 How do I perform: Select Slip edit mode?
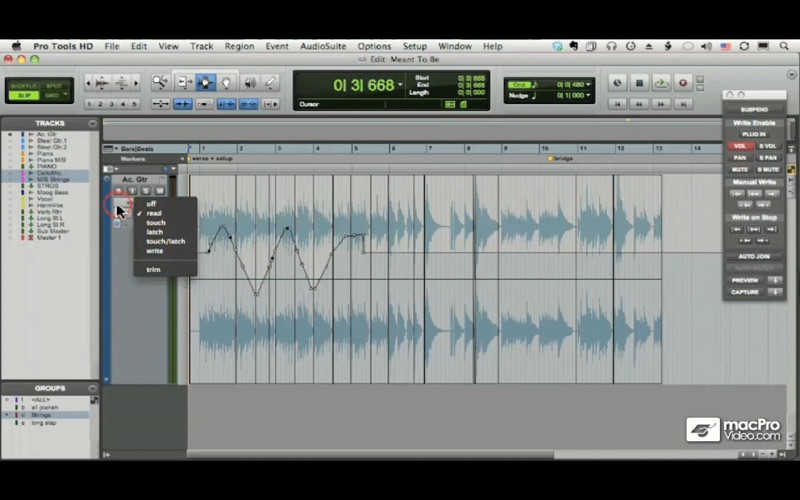(x=23, y=95)
